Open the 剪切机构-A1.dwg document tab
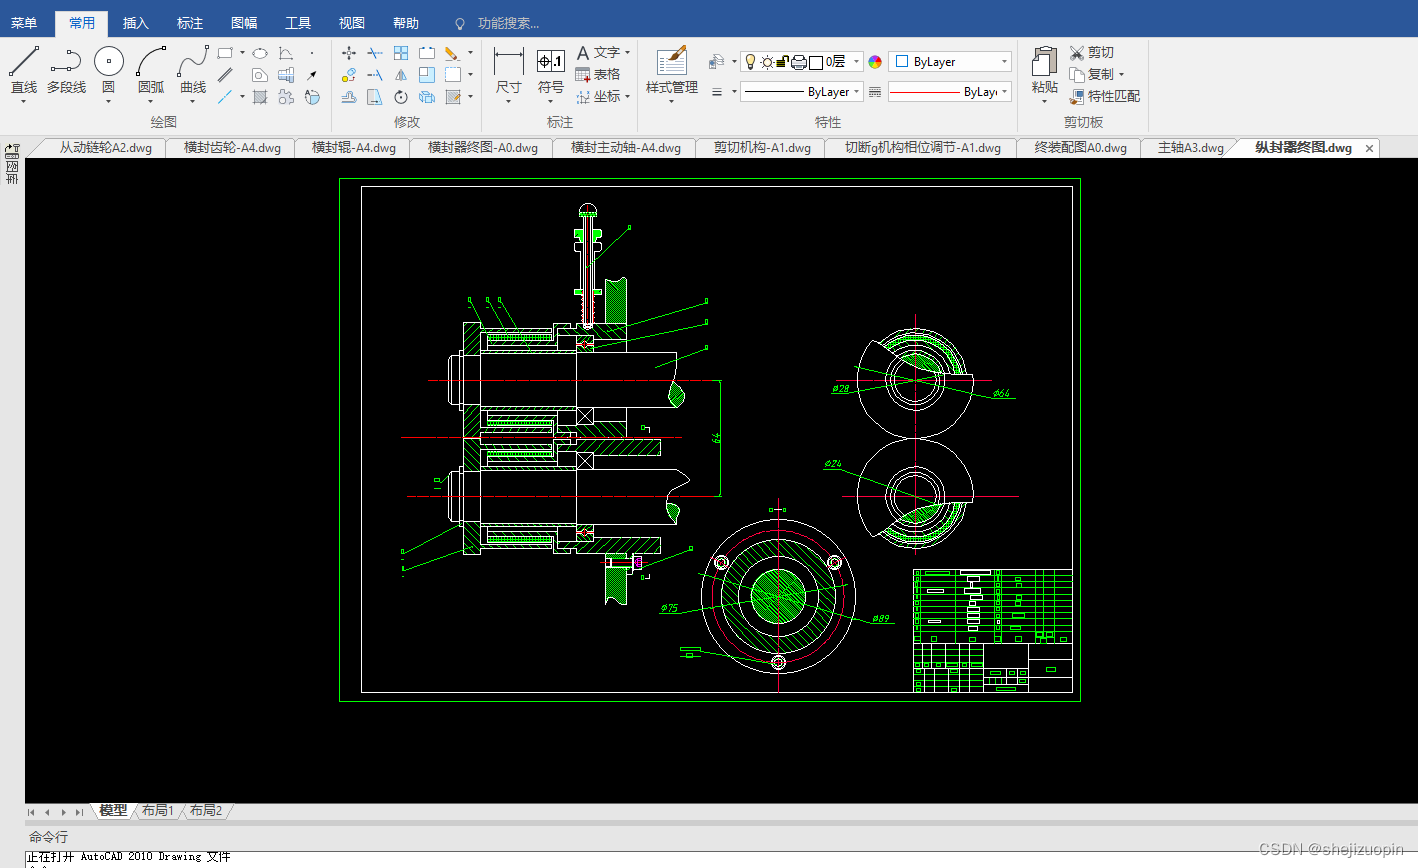Viewport: 1418px width, 868px height. click(x=762, y=148)
